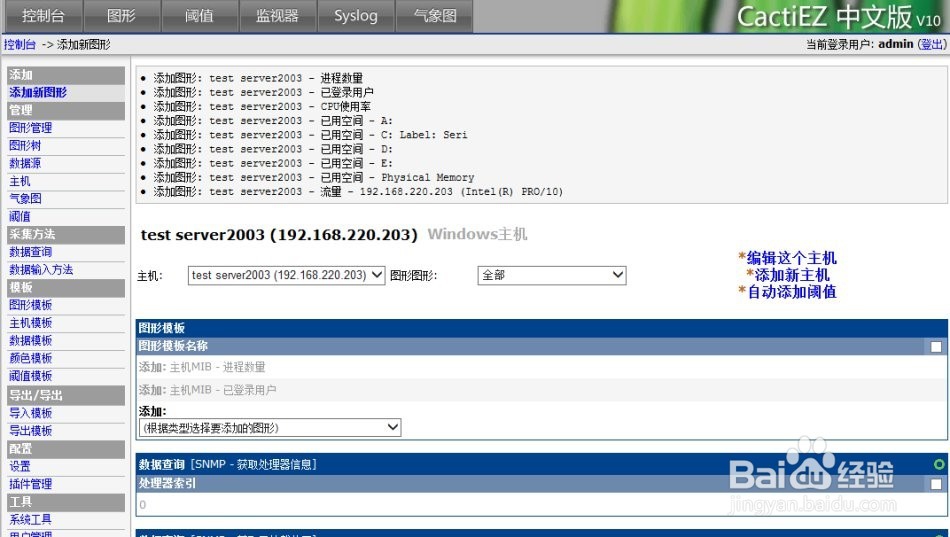Screen dimensions: 950x537
Task: Open 数据查询 under 采集方法
Action: [30, 252]
